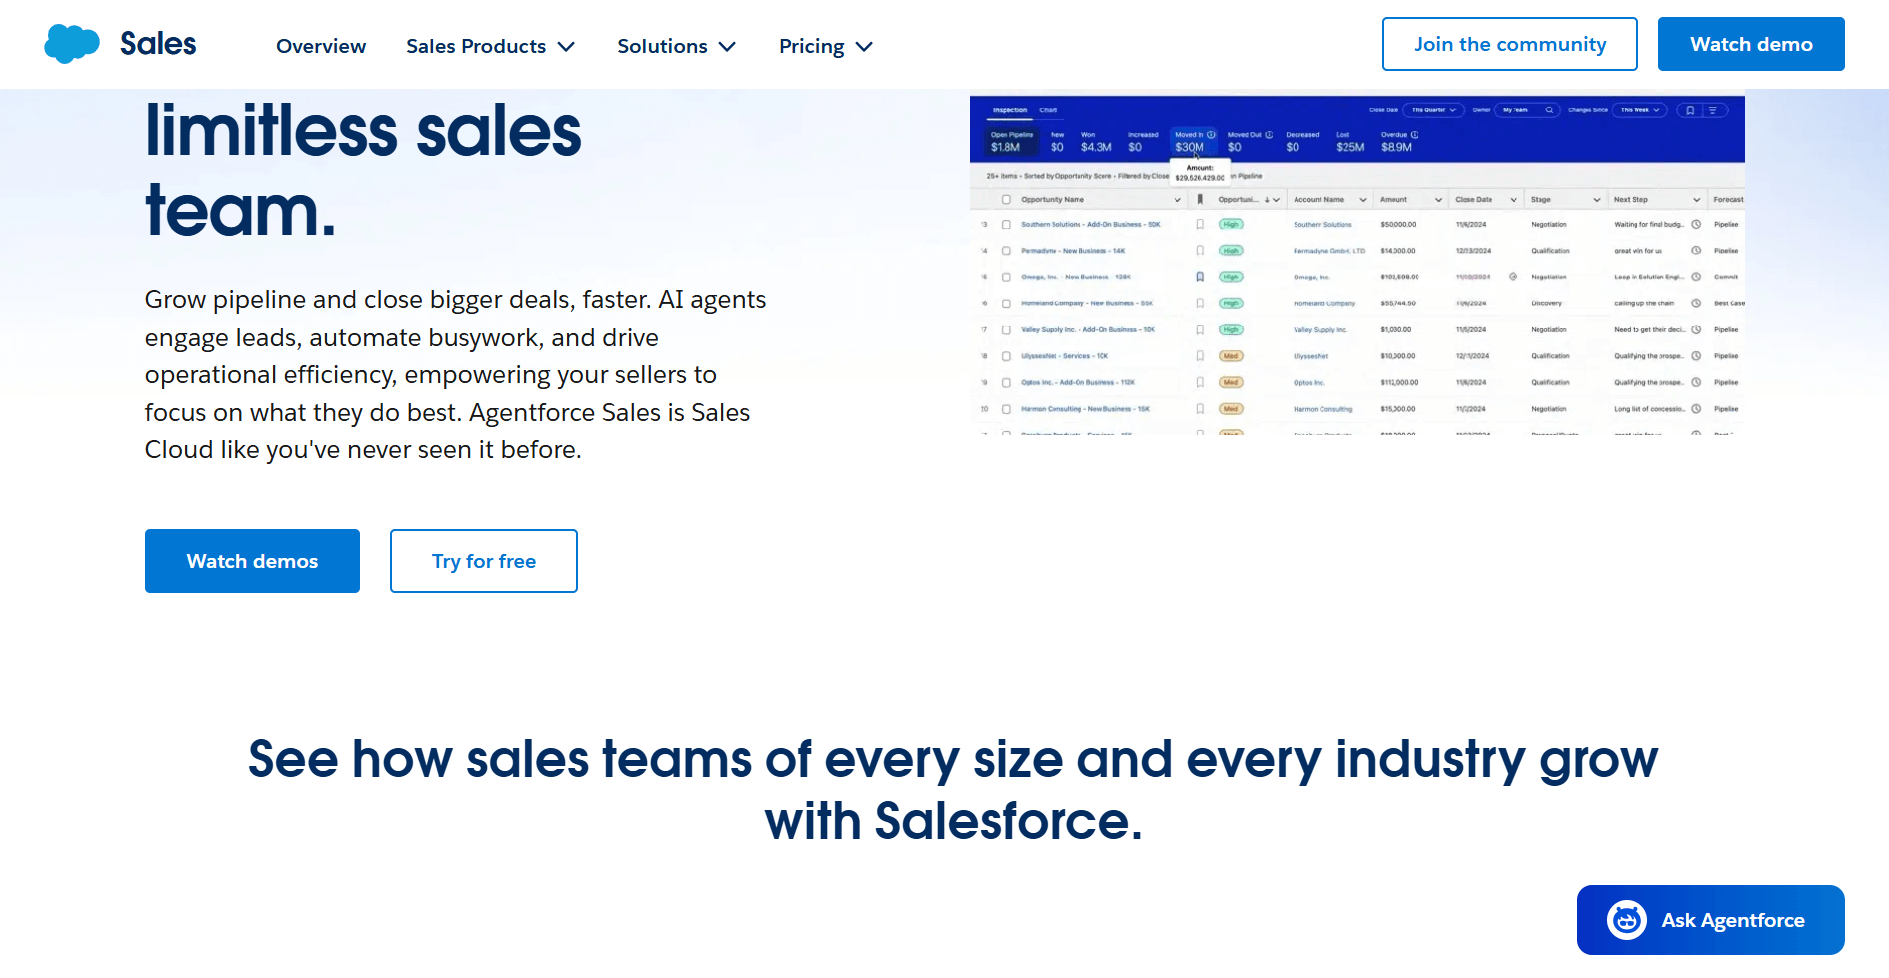Switch to the Chart tab in the dashboard
Screen dimensions: 1889x978
coord(1048,110)
